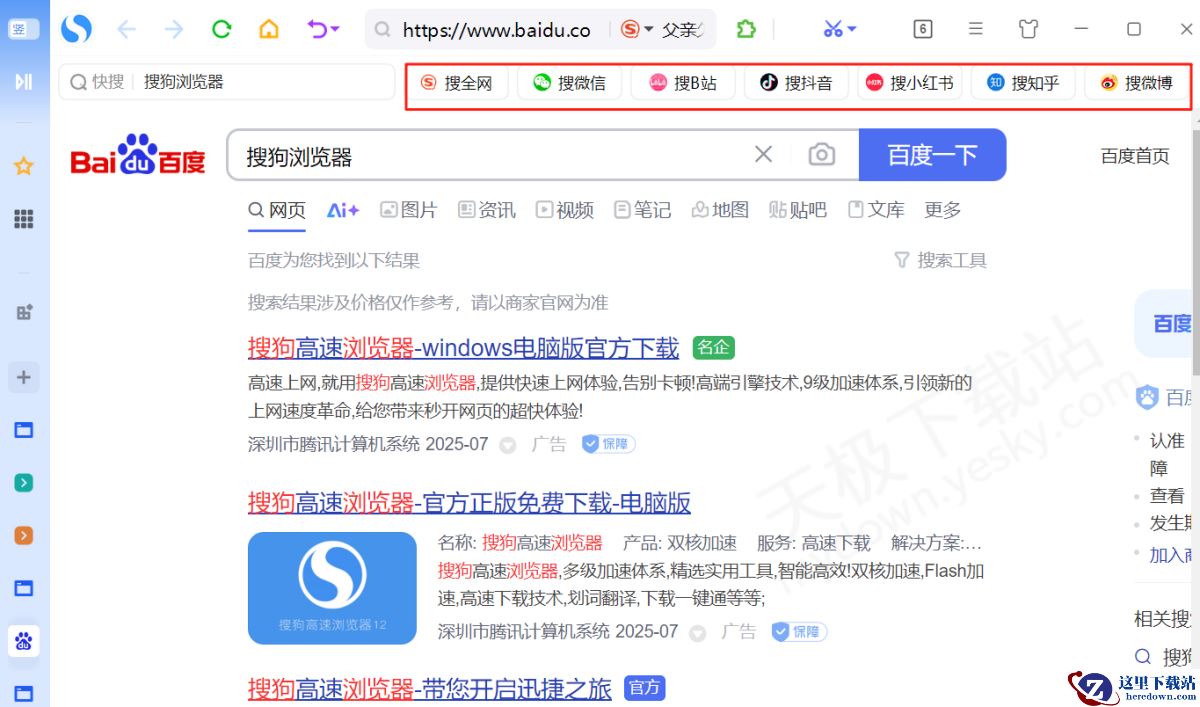Expand the undo closed tab dropdown arrow

(335, 30)
